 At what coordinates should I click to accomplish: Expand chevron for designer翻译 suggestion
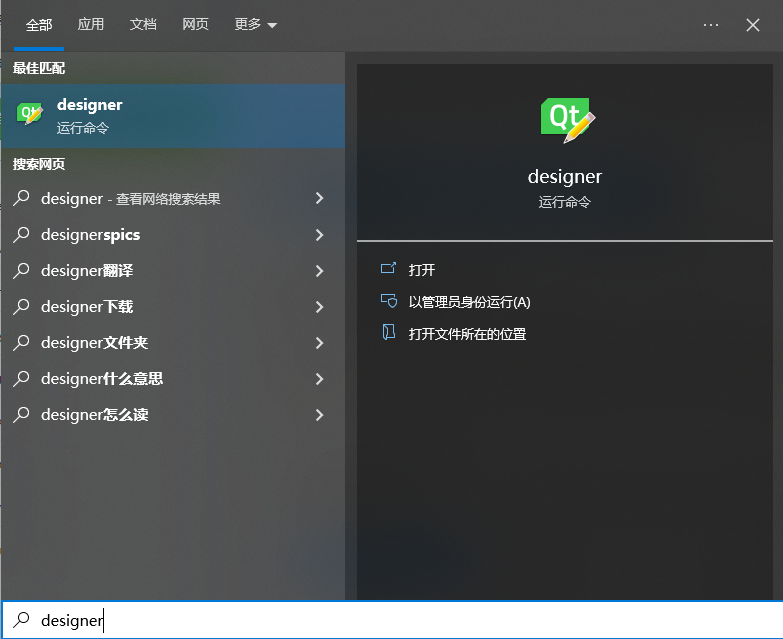[x=320, y=271]
